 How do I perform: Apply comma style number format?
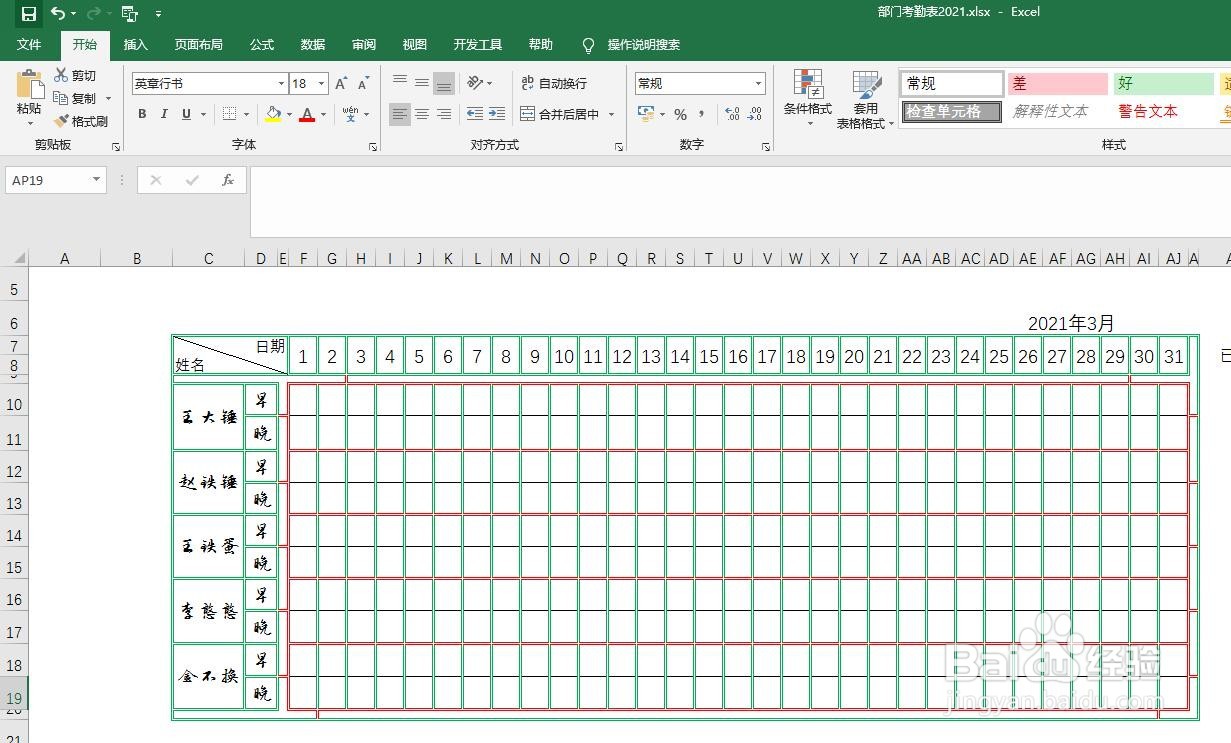tap(702, 114)
